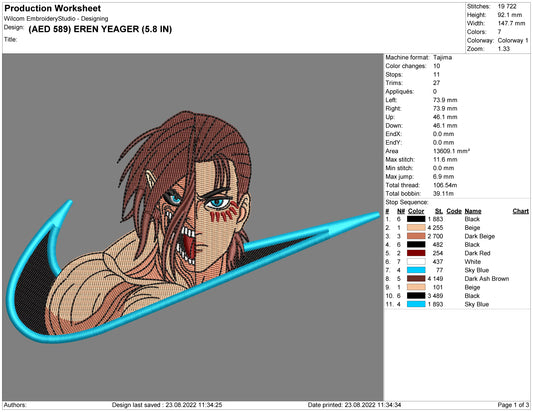Click the Code column header
Image resolution: width=533 pixels, height=412 pixels.
pos(454,211)
